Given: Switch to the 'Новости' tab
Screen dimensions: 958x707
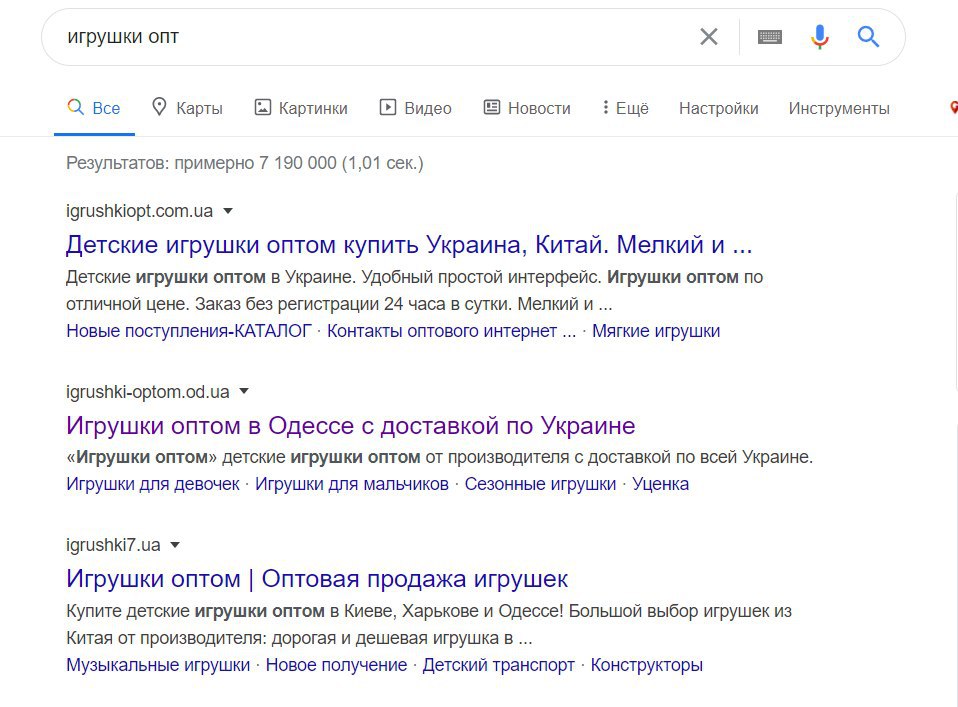Looking at the screenshot, I should [527, 108].
